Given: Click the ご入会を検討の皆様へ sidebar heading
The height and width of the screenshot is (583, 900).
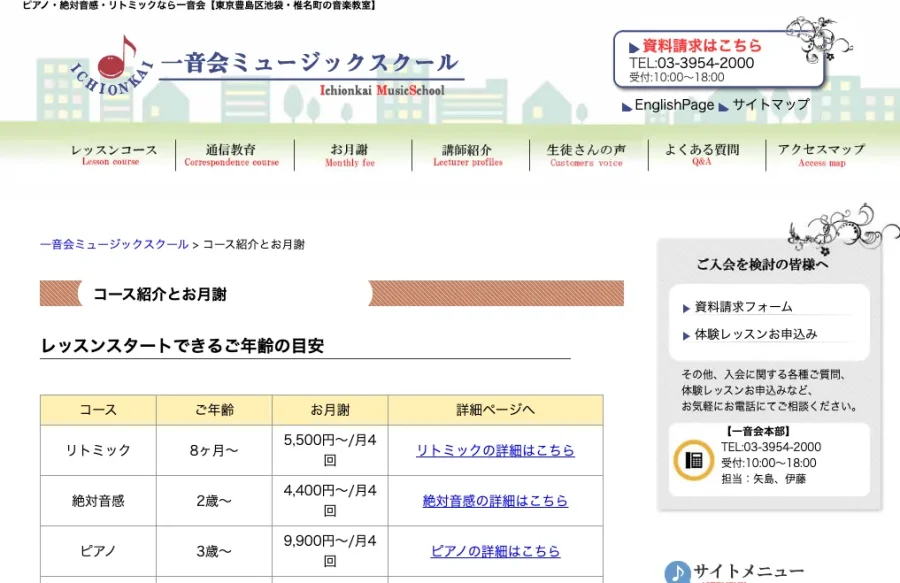Looking at the screenshot, I should 762,265.
